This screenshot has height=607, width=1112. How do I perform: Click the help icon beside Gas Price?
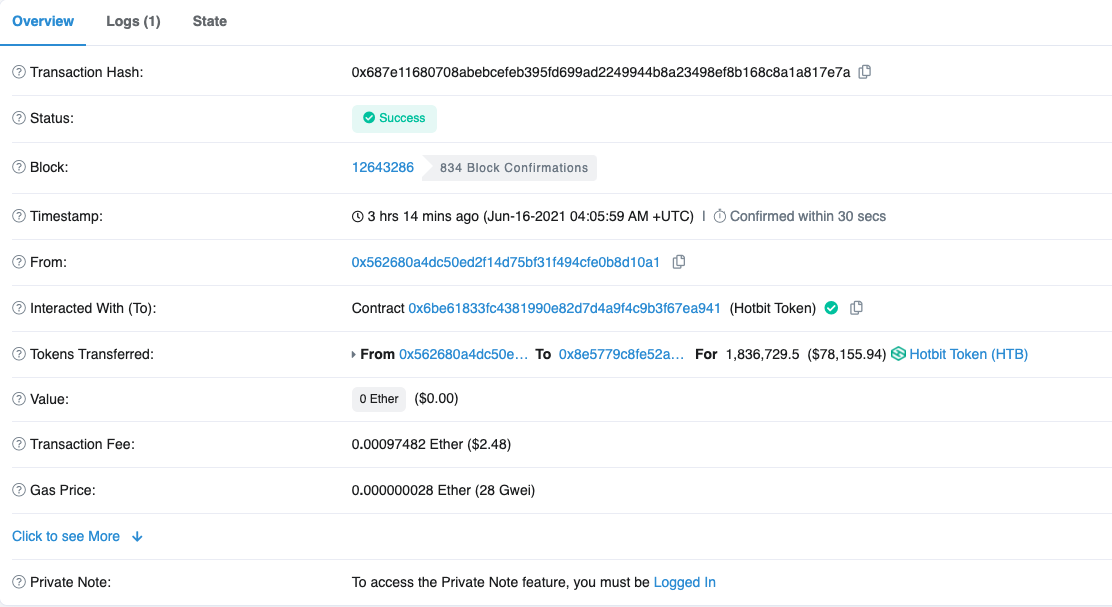click(x=19, y=490)
